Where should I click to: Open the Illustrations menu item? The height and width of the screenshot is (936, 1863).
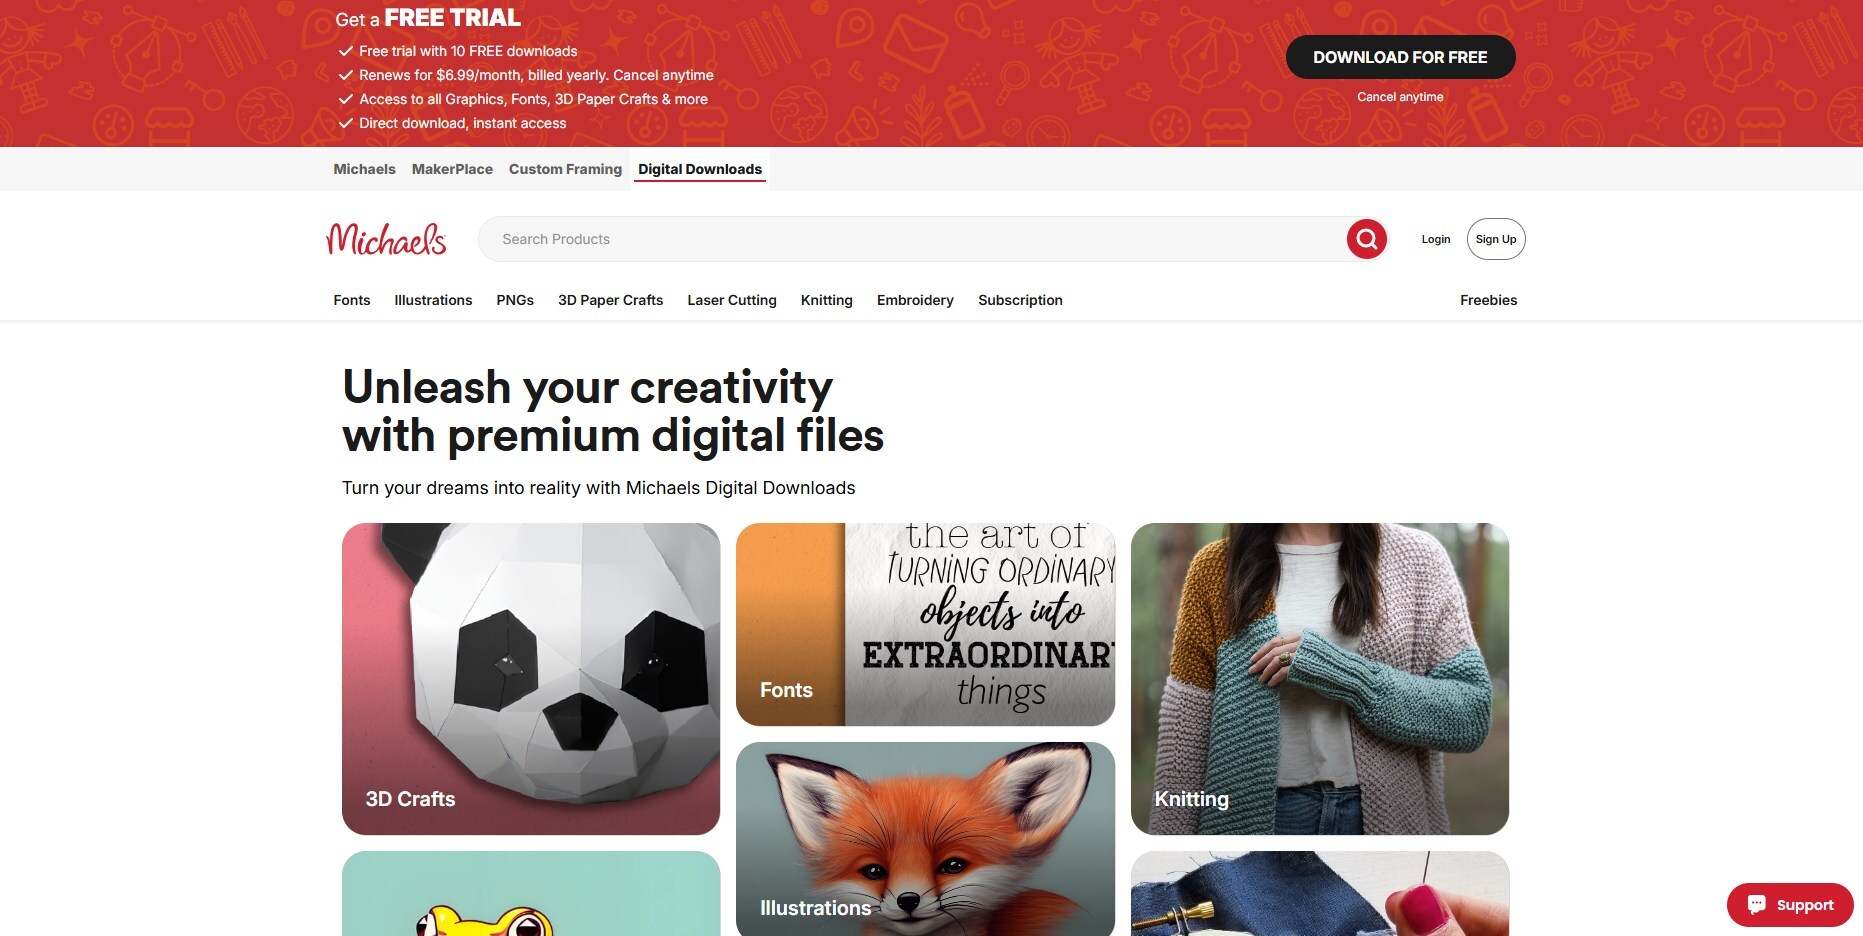click(x=433, y=300)
